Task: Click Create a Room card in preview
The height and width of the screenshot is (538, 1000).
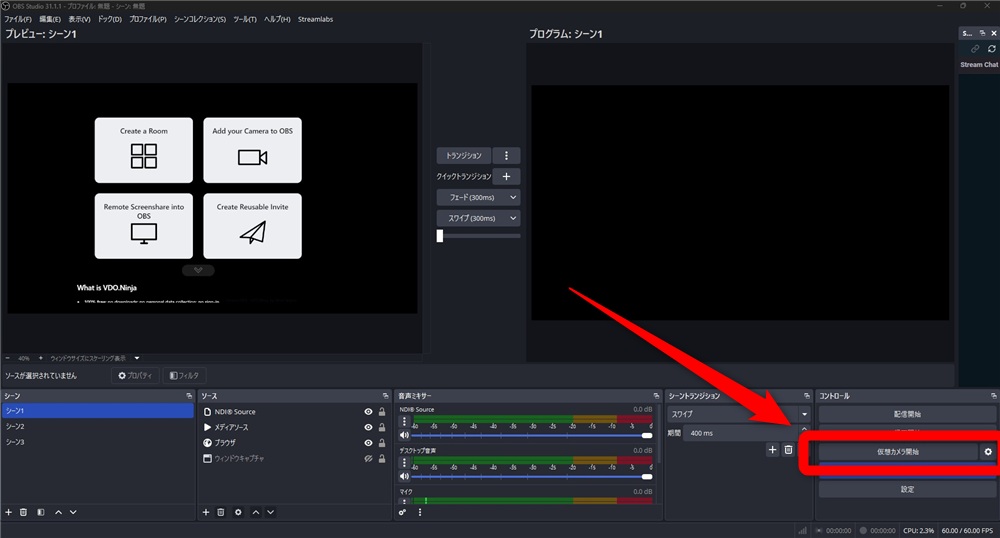Action: [x=143, y=150]
